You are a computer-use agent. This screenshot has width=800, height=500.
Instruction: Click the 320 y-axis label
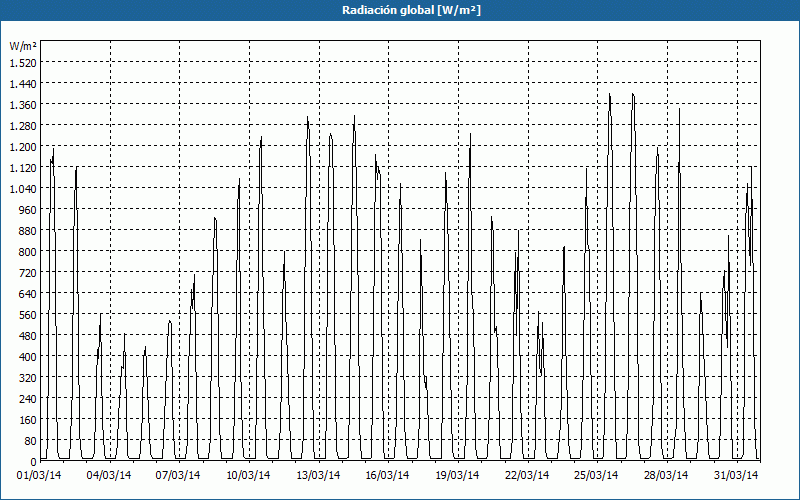[x=28, y=378]
